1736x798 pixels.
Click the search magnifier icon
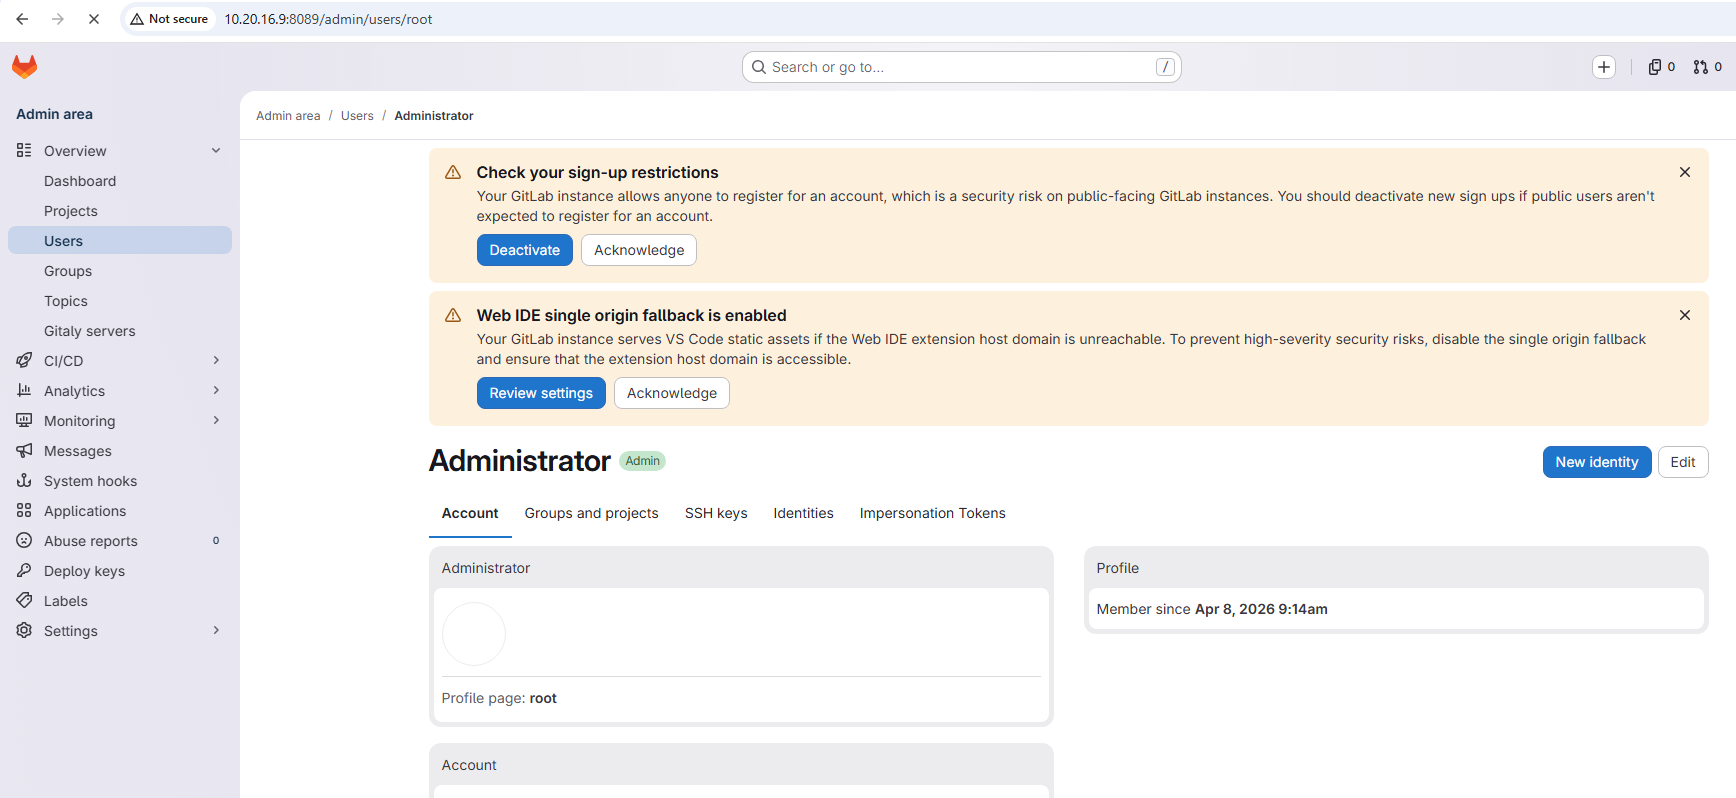pos(759,67)
